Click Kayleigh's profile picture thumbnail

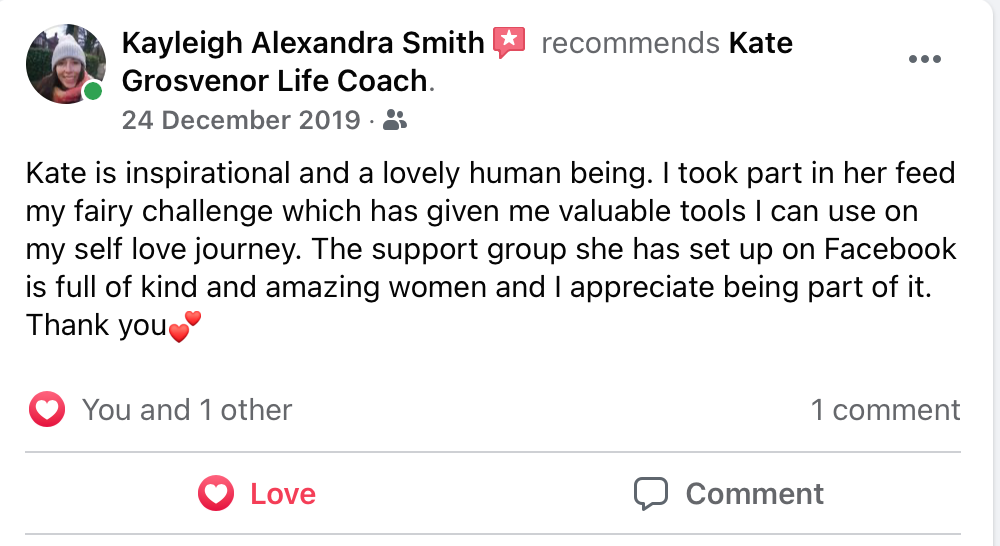pyautogui.click(x=66, y=64)
